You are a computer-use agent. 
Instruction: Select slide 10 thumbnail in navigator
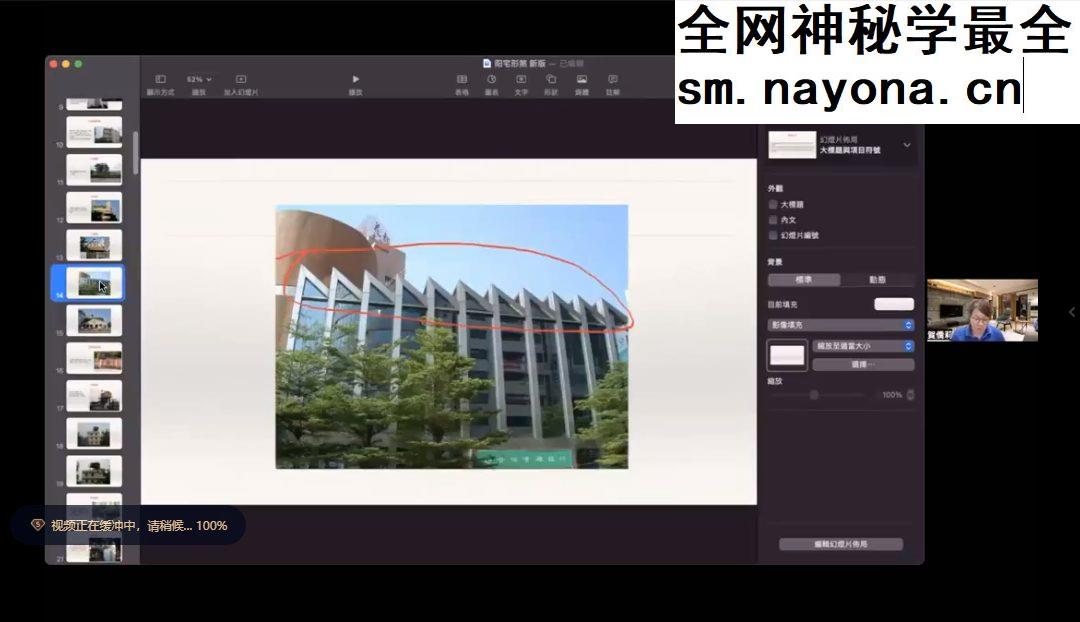(94, 132)
